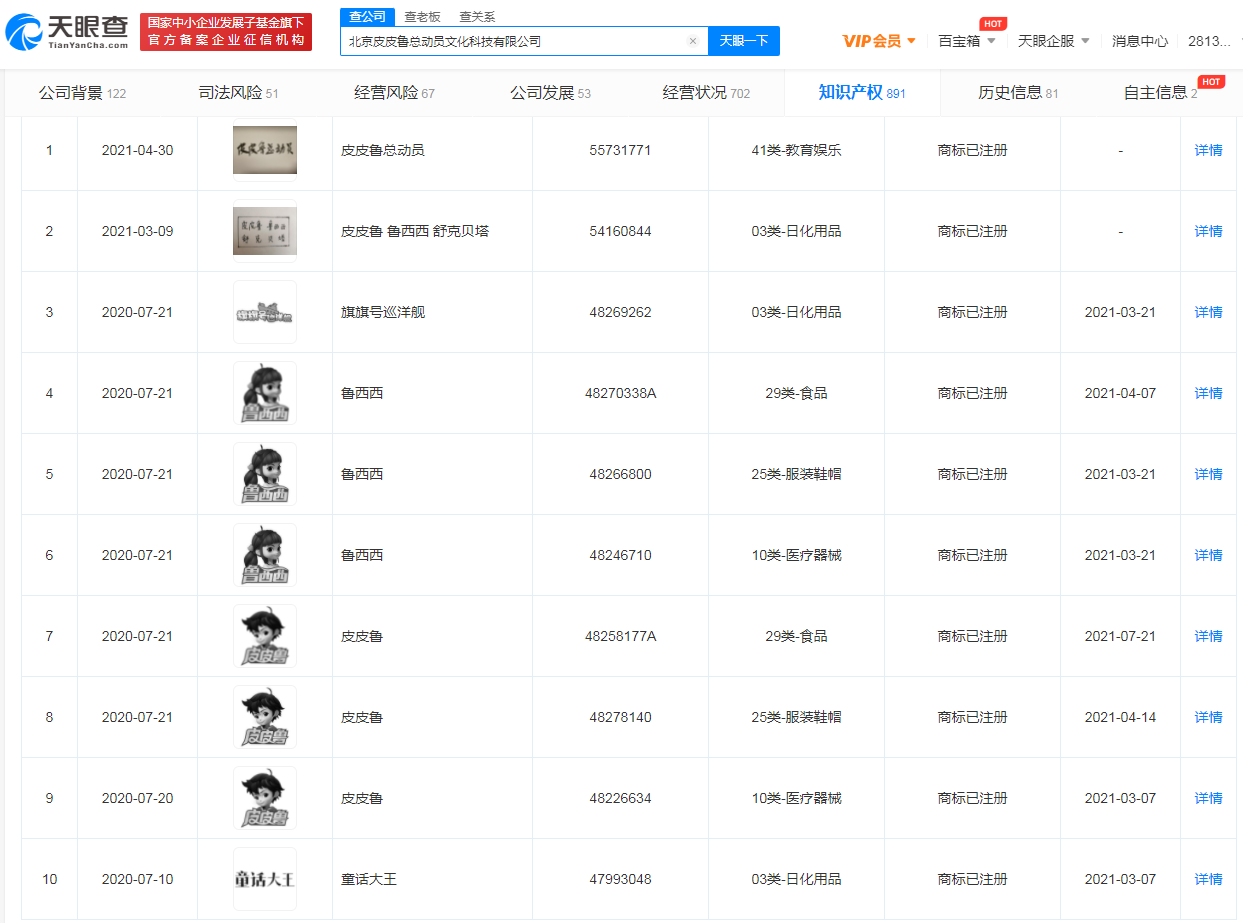The height and width of the screenshot is (923, 1243).
Task: Open the trademark thumbnail for 皮皮鲁总动员
Action: pyautogui.click(x=265, y=150)
